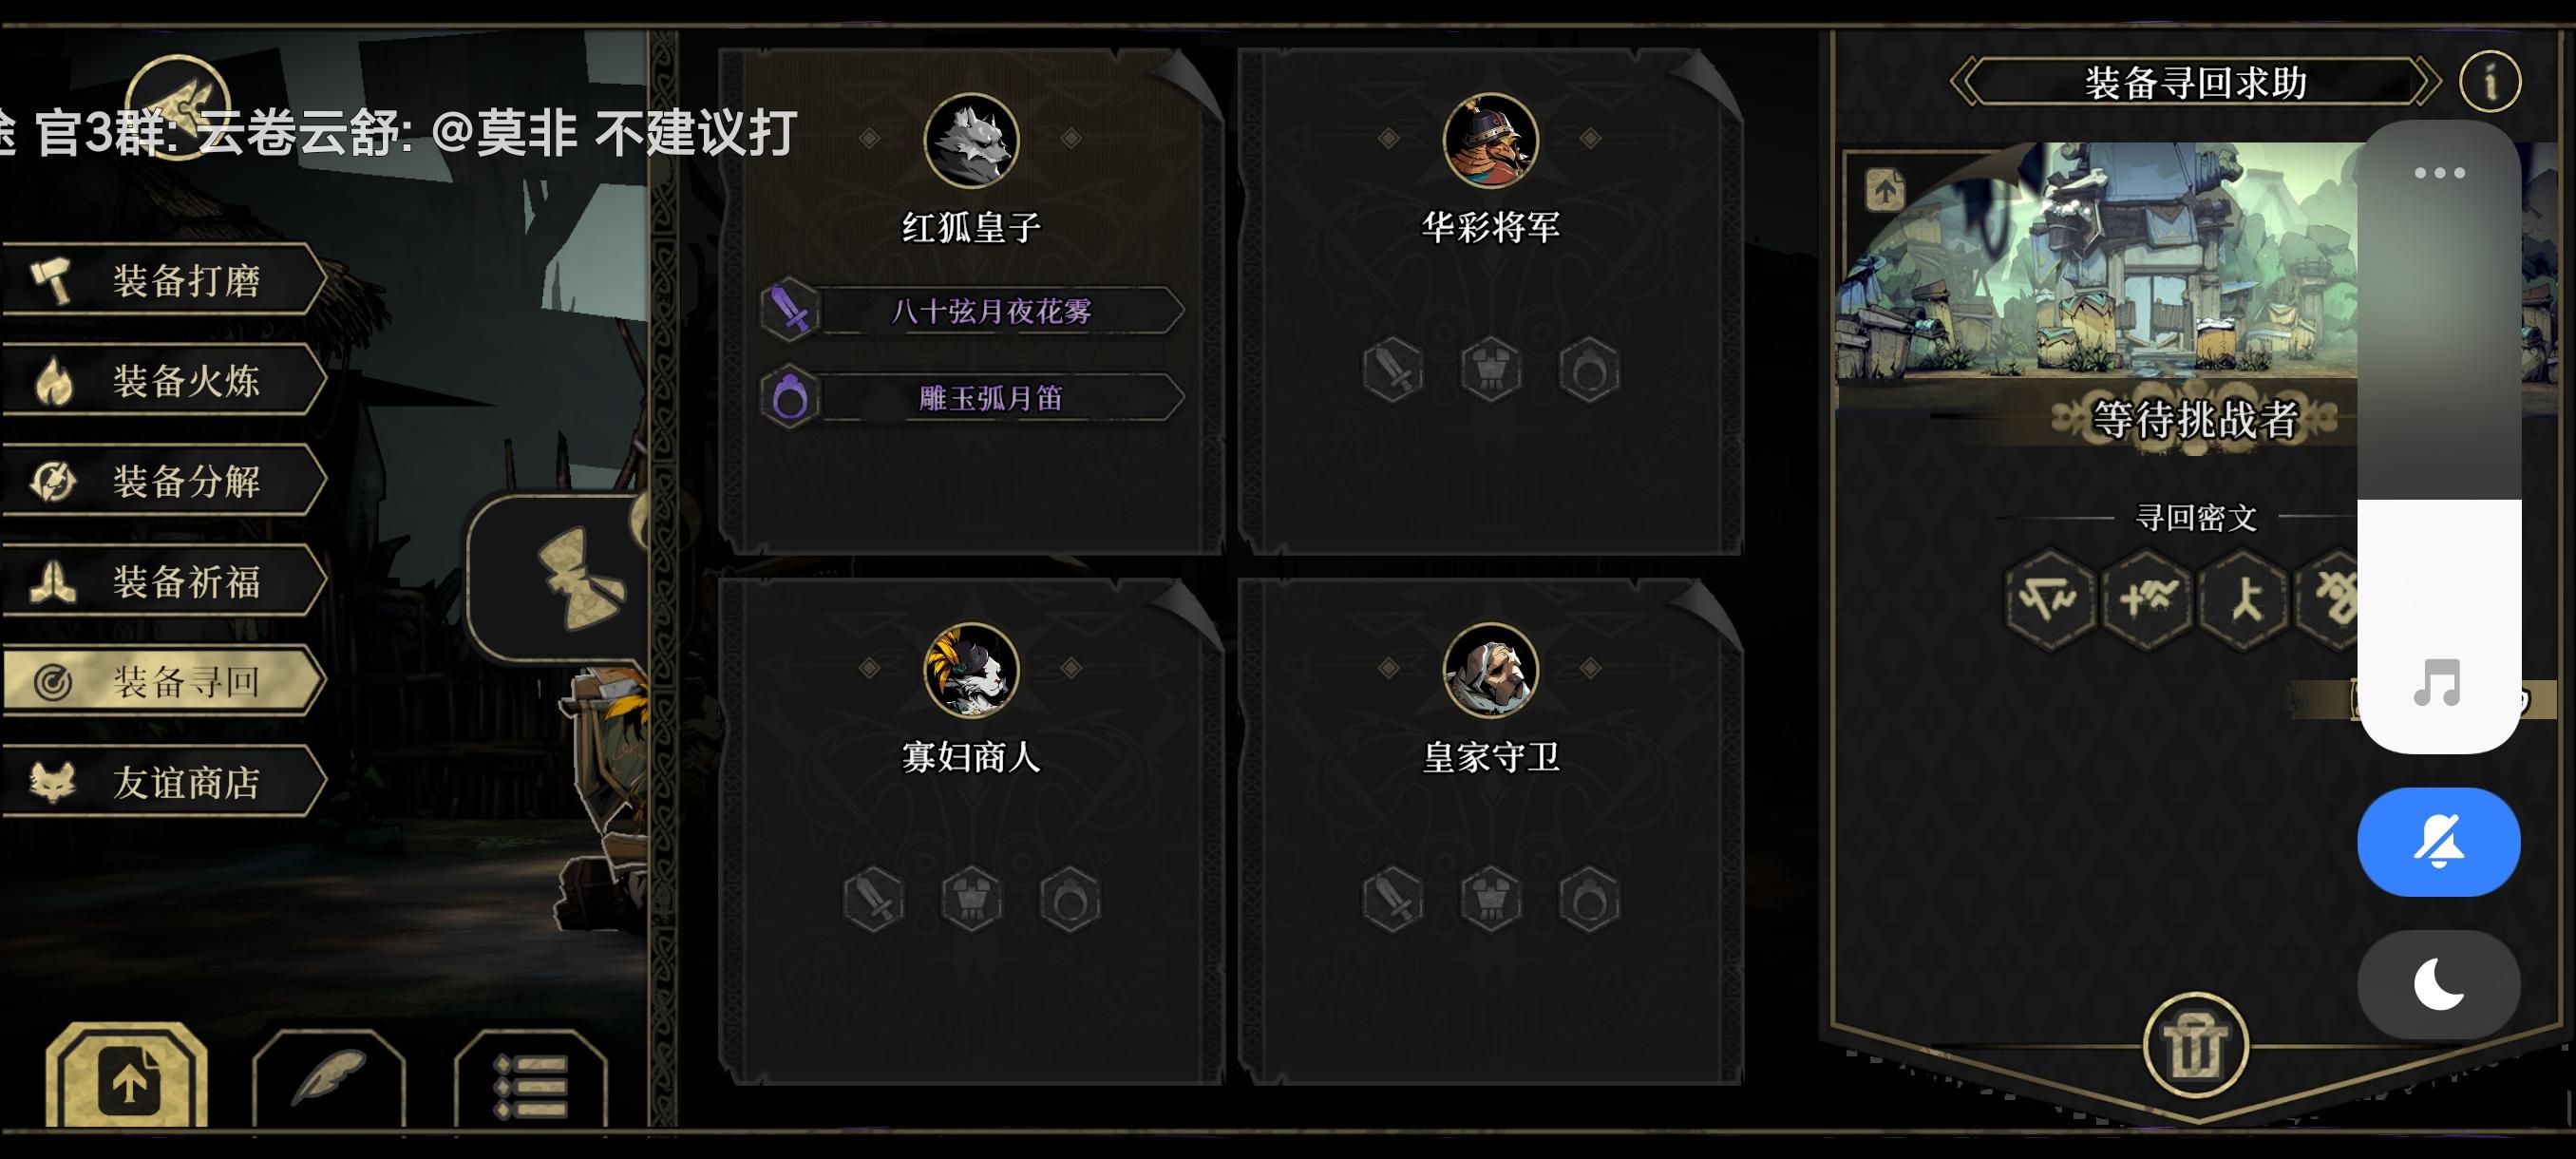The width and height of the screenshot is (2576, 1159).
Task: Tap the trash bin icon at panel bottom
Action: click(2195, 1045)
